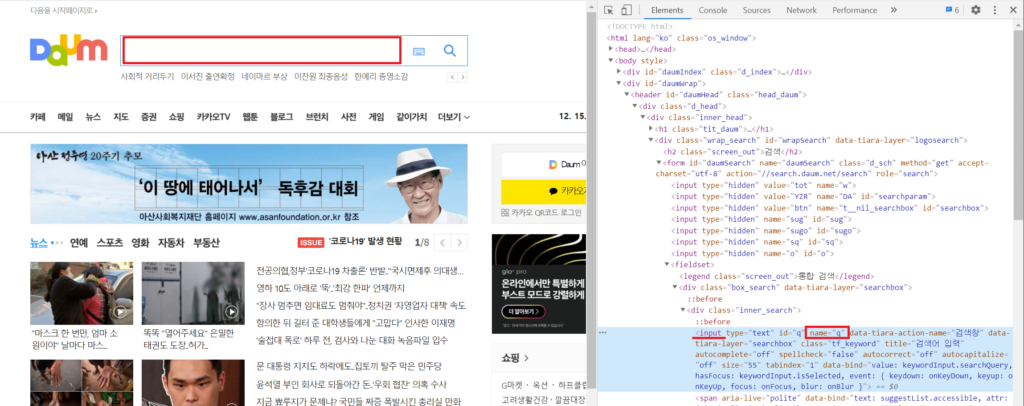
Task: Go to next issue slide arrow
Action: click(460, 243)
